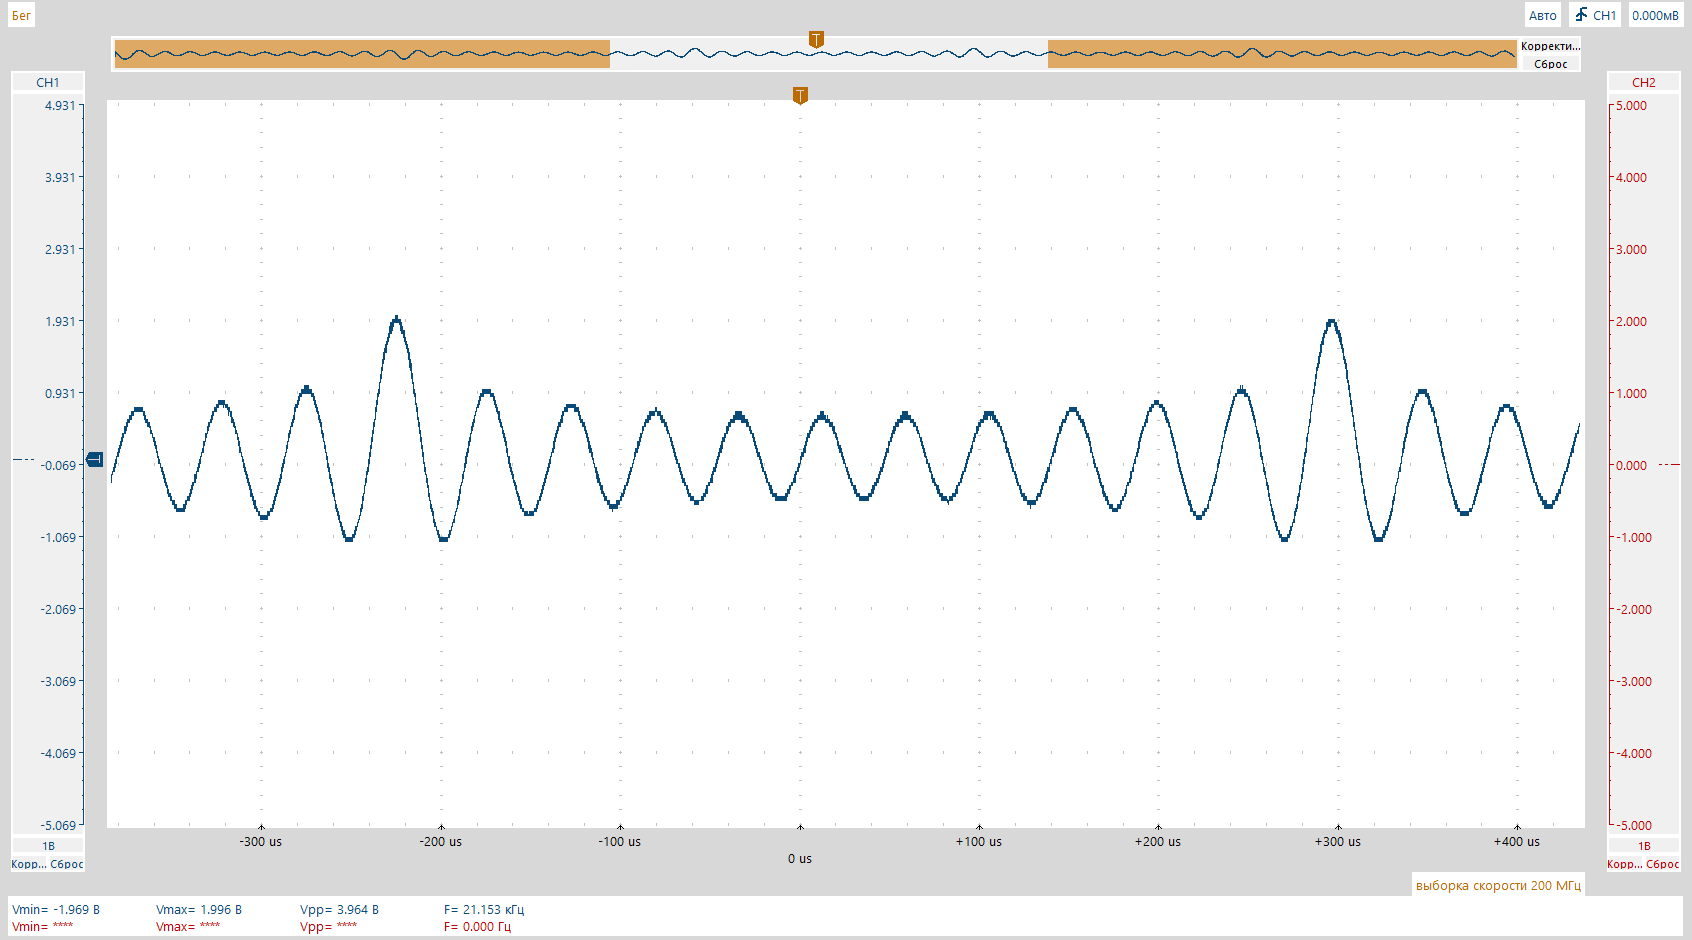This screenshot has height=940, width=1692.
Task: Click the red Vmin= **** CH2 measurement
Action: point(42,926)
